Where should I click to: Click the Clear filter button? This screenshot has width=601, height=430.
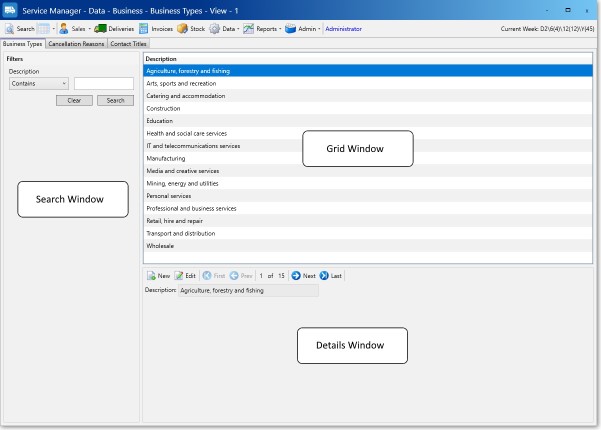point(74,100)
